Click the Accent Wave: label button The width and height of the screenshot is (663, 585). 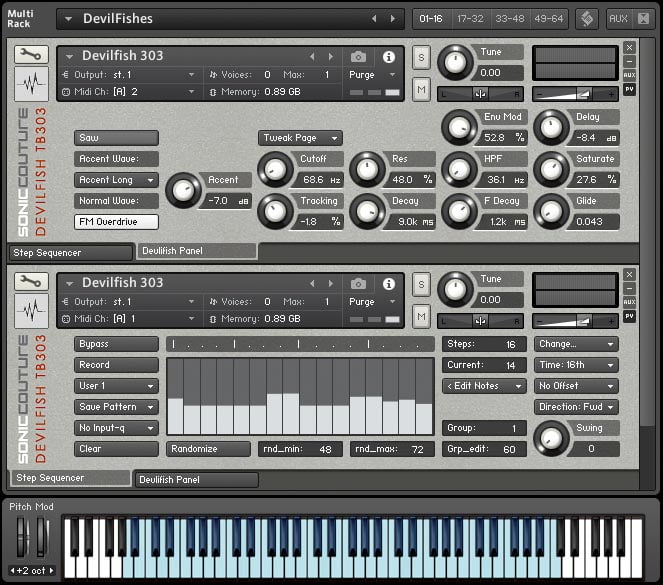(x=116, y=159)
